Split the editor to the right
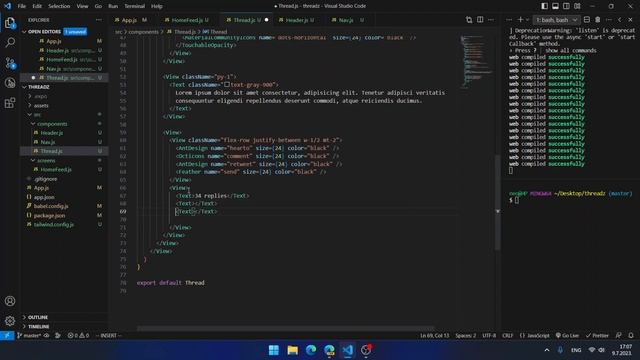This screenshot has height=360, width=640. click(480, 20)
